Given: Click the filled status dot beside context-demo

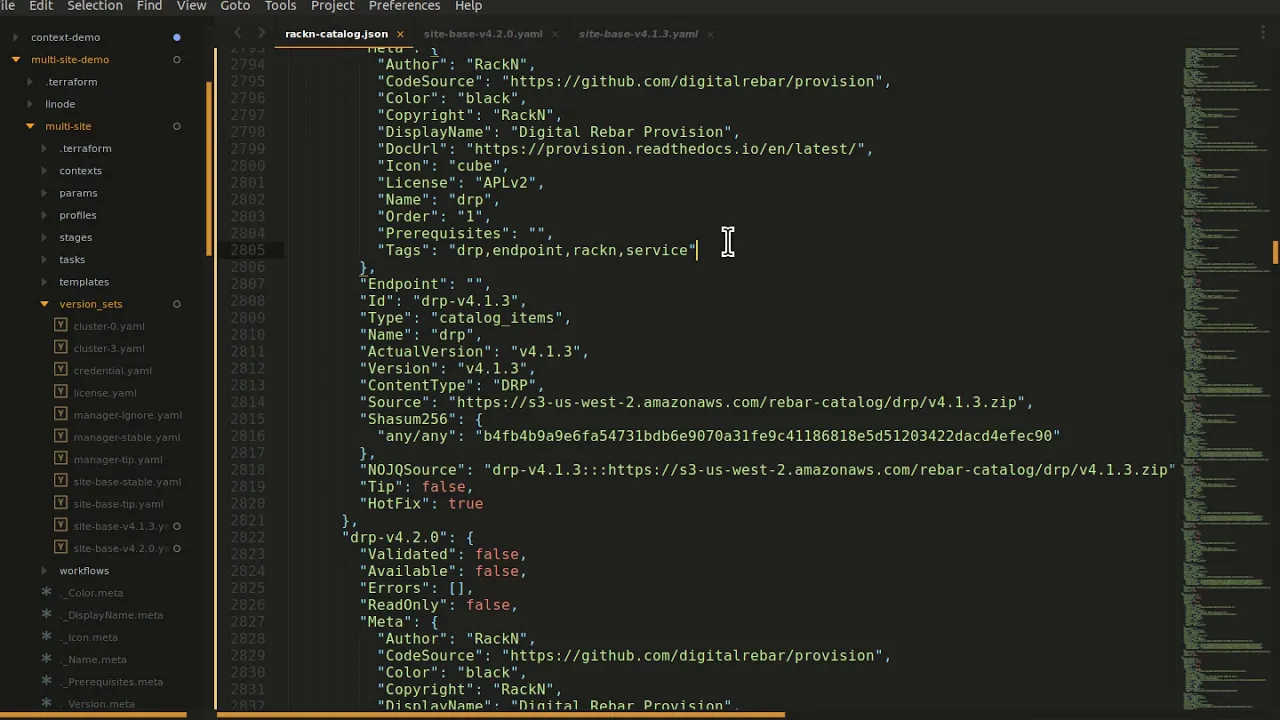Looking at the screenshot, I should [177, 37].
